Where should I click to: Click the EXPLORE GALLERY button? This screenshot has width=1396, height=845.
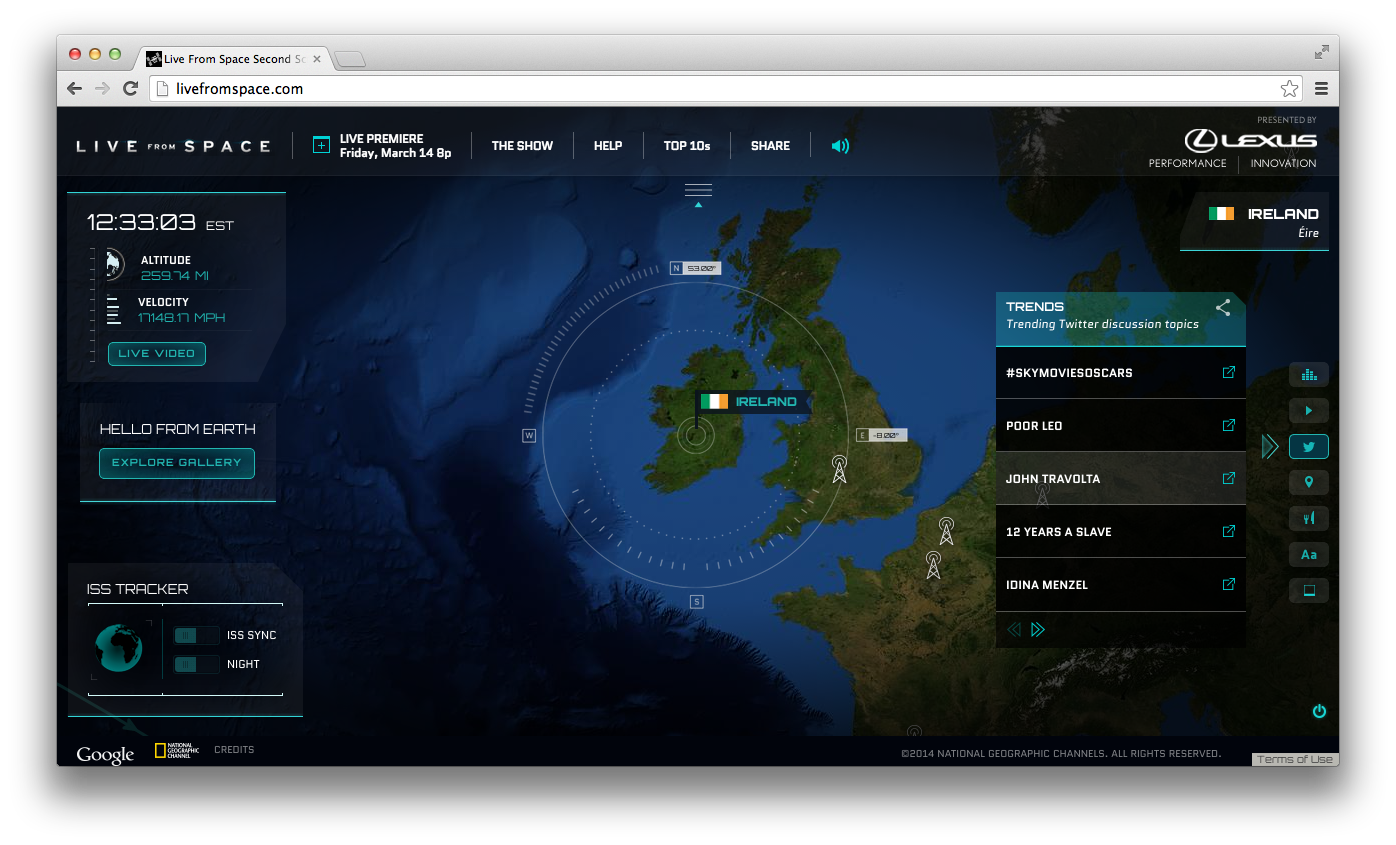(x=177, y=463)
